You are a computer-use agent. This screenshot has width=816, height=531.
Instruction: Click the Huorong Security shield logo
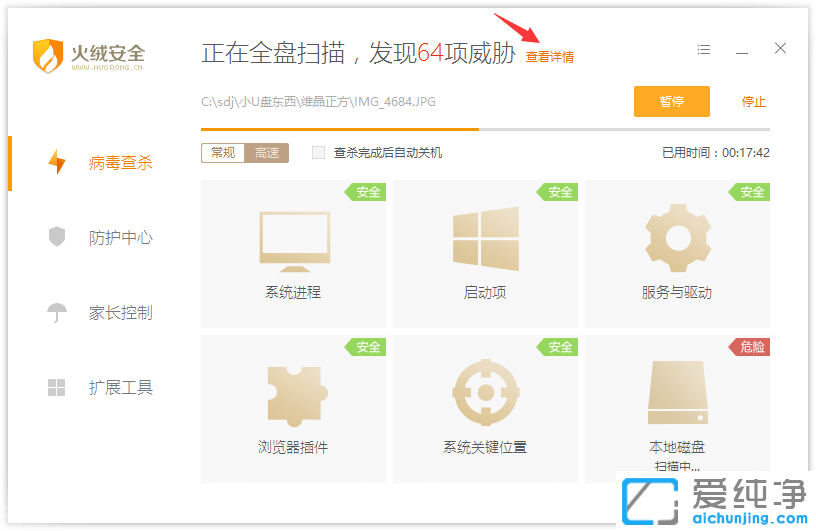[x=48, y=56]
